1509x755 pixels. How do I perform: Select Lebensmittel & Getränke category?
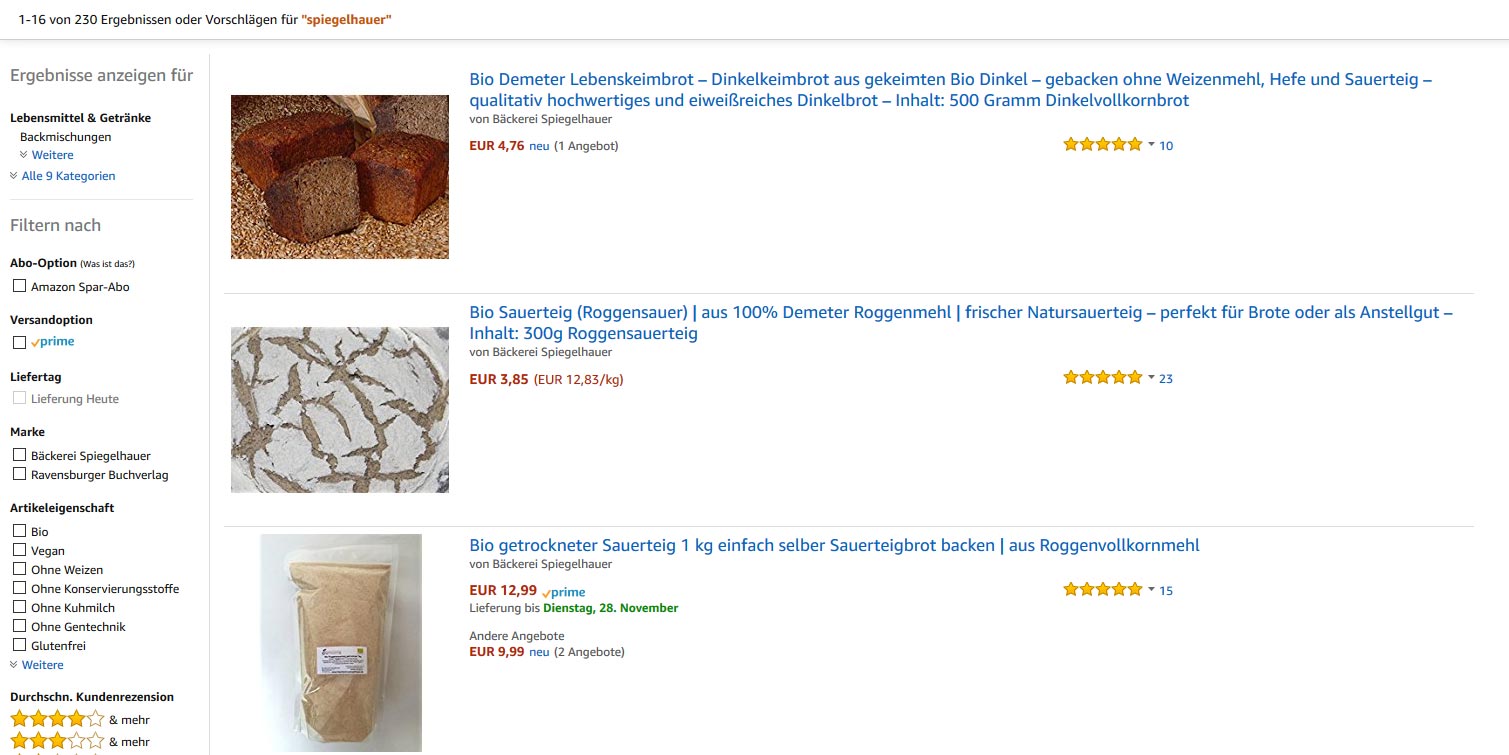coord(80,118)
